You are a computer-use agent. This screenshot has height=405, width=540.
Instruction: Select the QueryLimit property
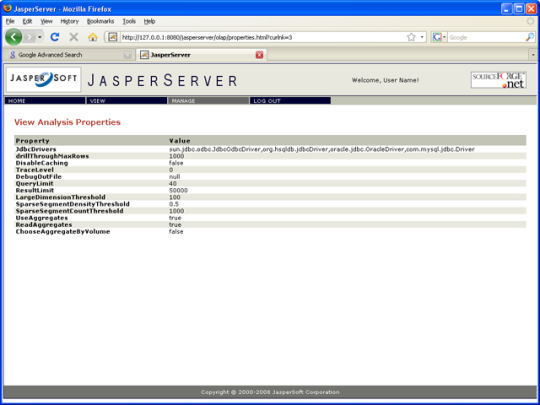tap(34, 184)
